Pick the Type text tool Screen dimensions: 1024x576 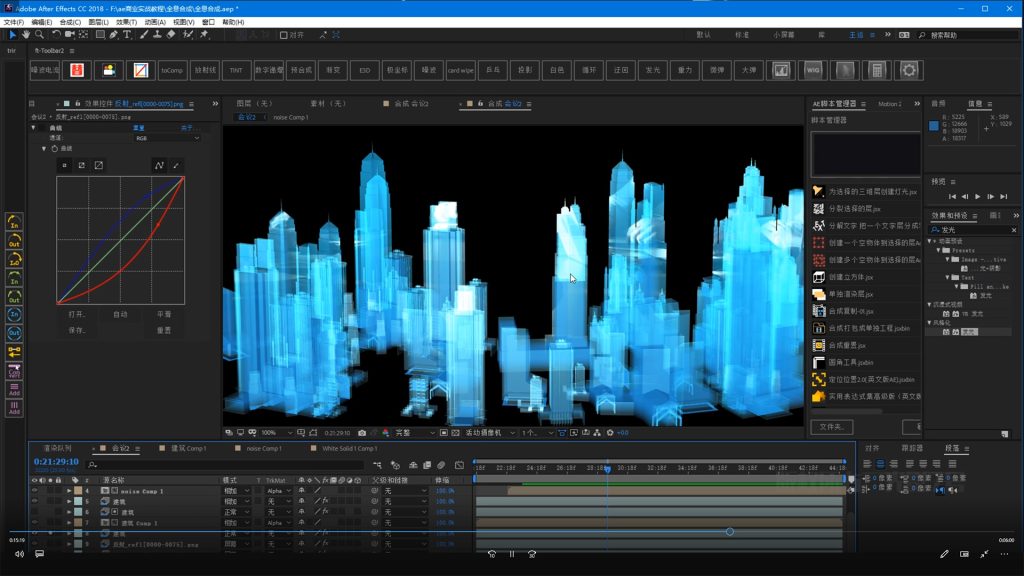click(127, 35)
